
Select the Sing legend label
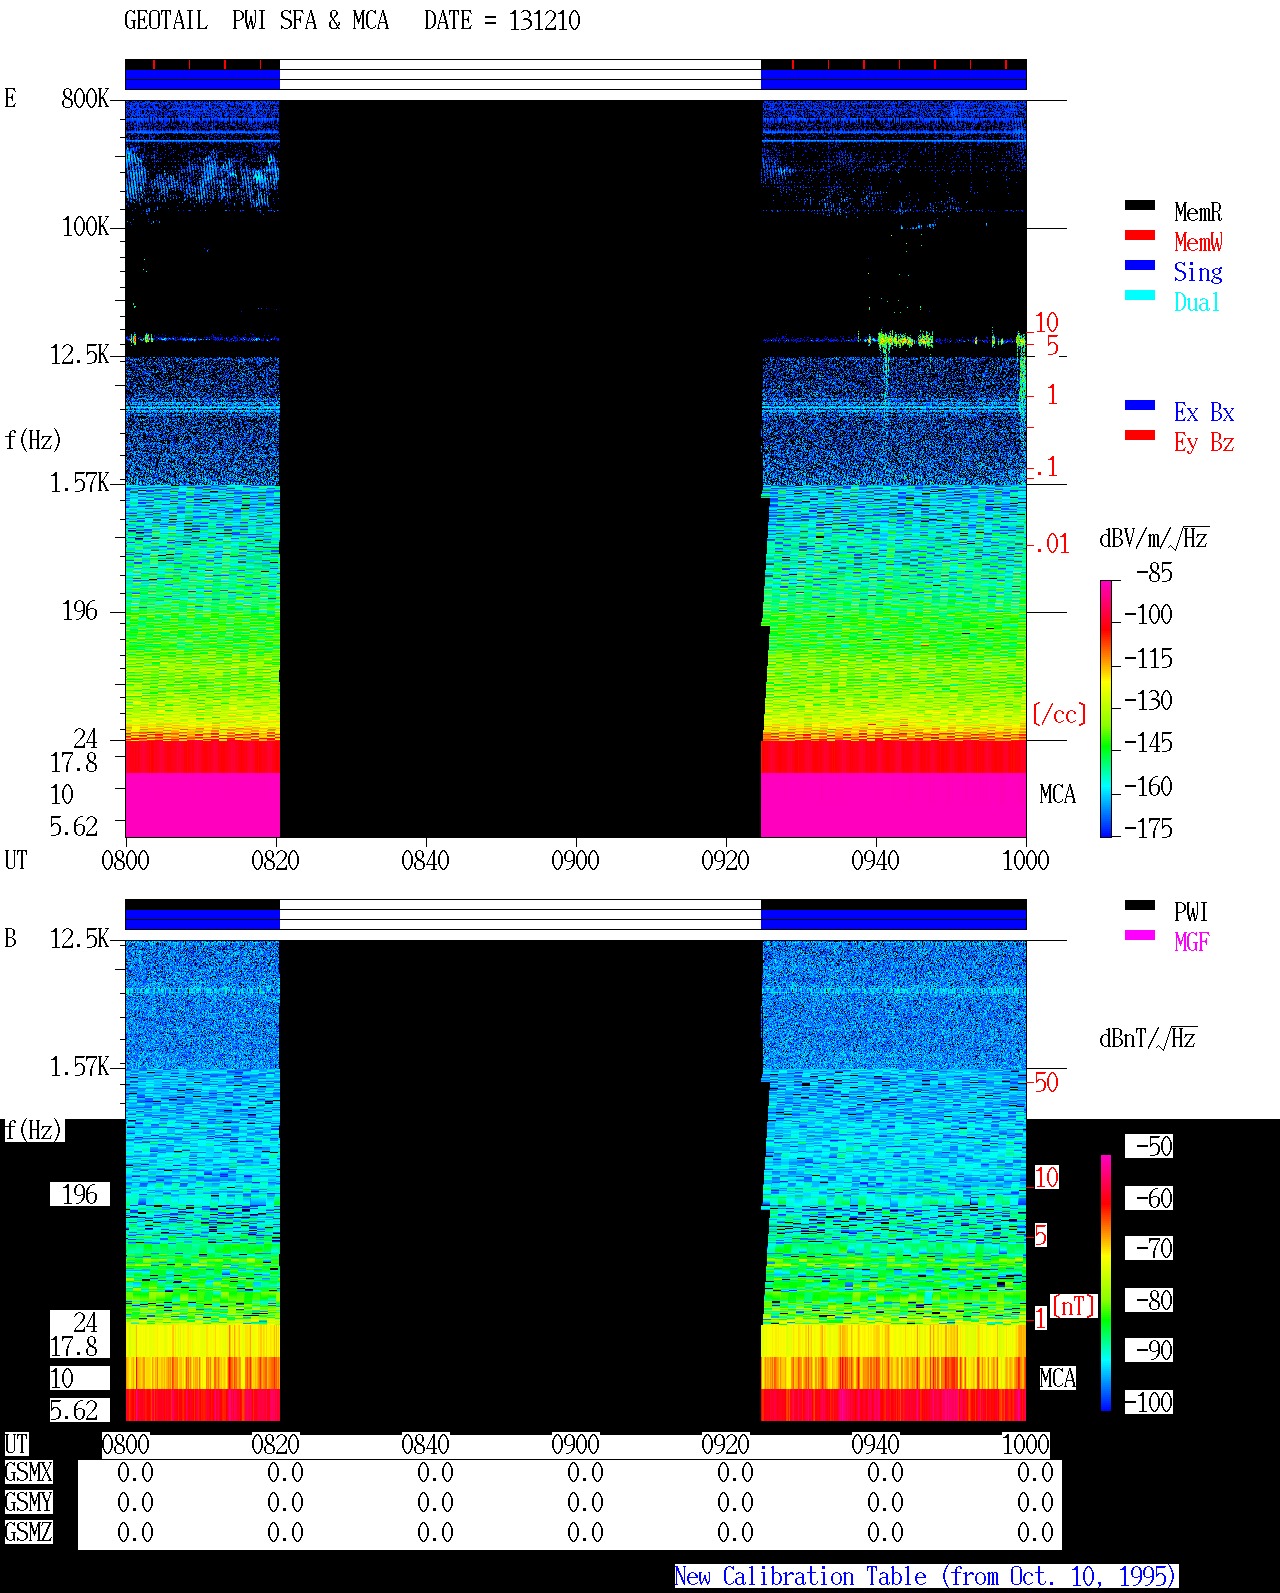click(1198, 272)
